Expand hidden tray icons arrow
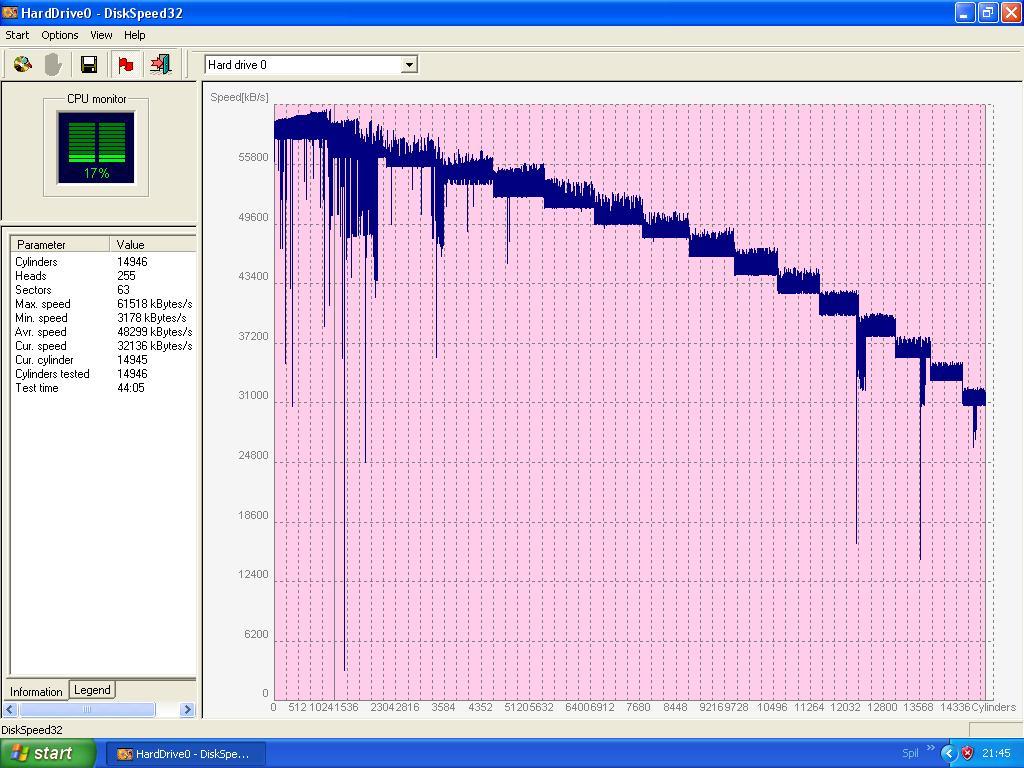 click(949, 753)
